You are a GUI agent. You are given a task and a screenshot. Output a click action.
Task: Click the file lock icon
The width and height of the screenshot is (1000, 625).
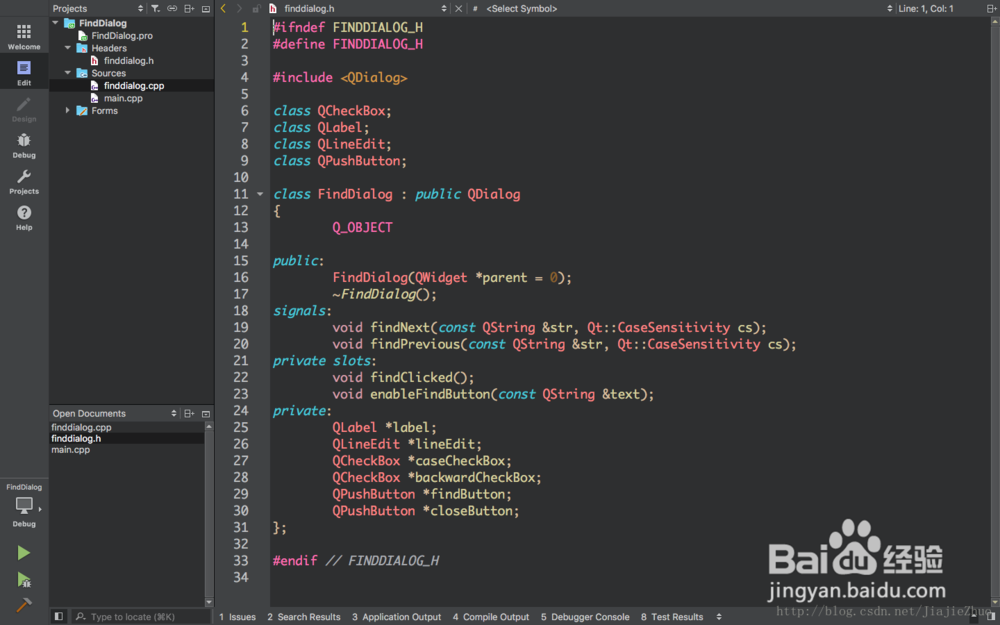256,8
